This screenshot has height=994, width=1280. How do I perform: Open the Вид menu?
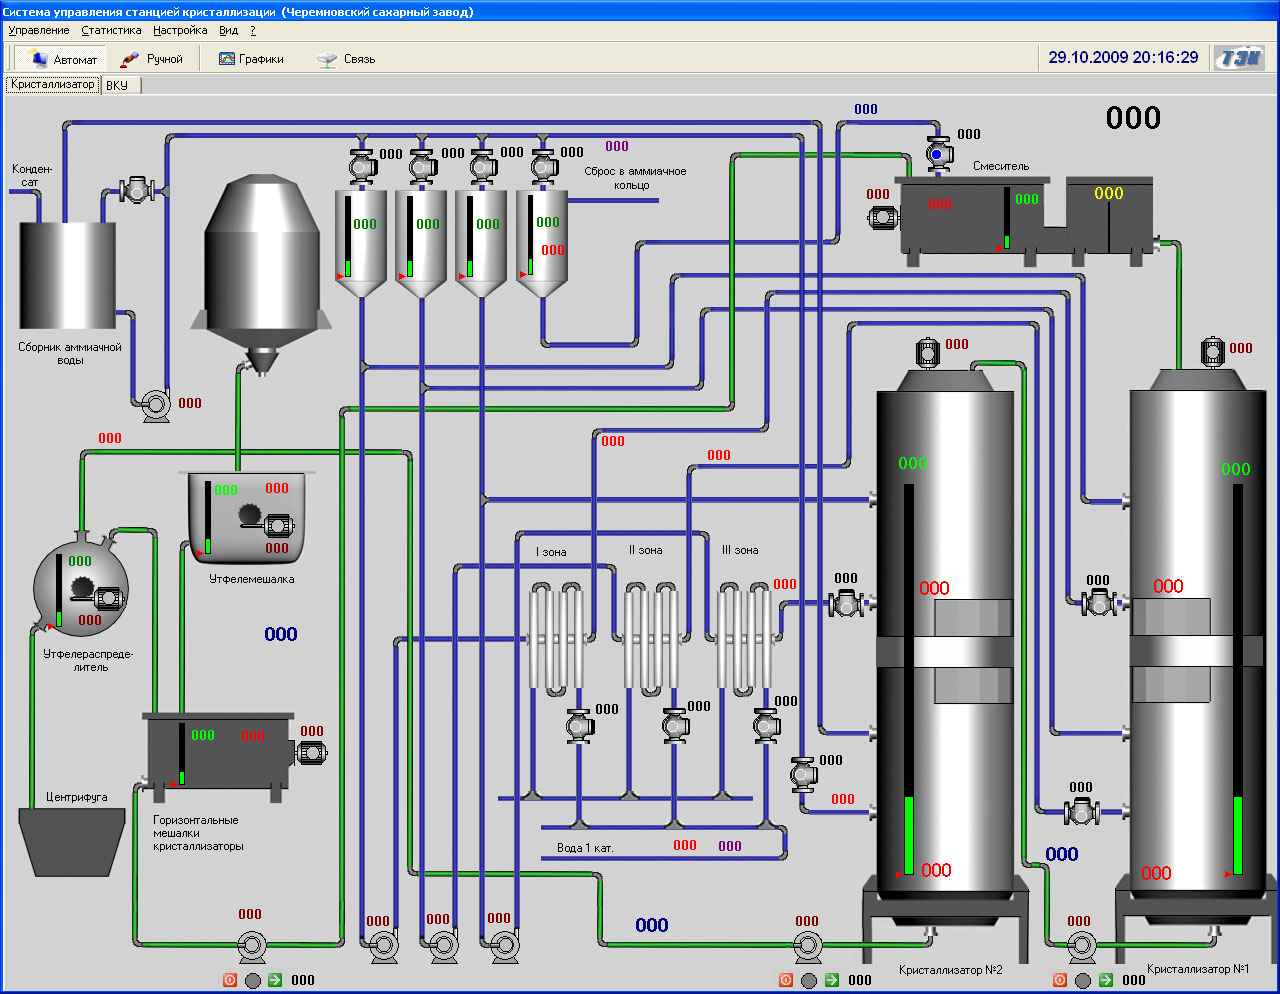point(228,30)
